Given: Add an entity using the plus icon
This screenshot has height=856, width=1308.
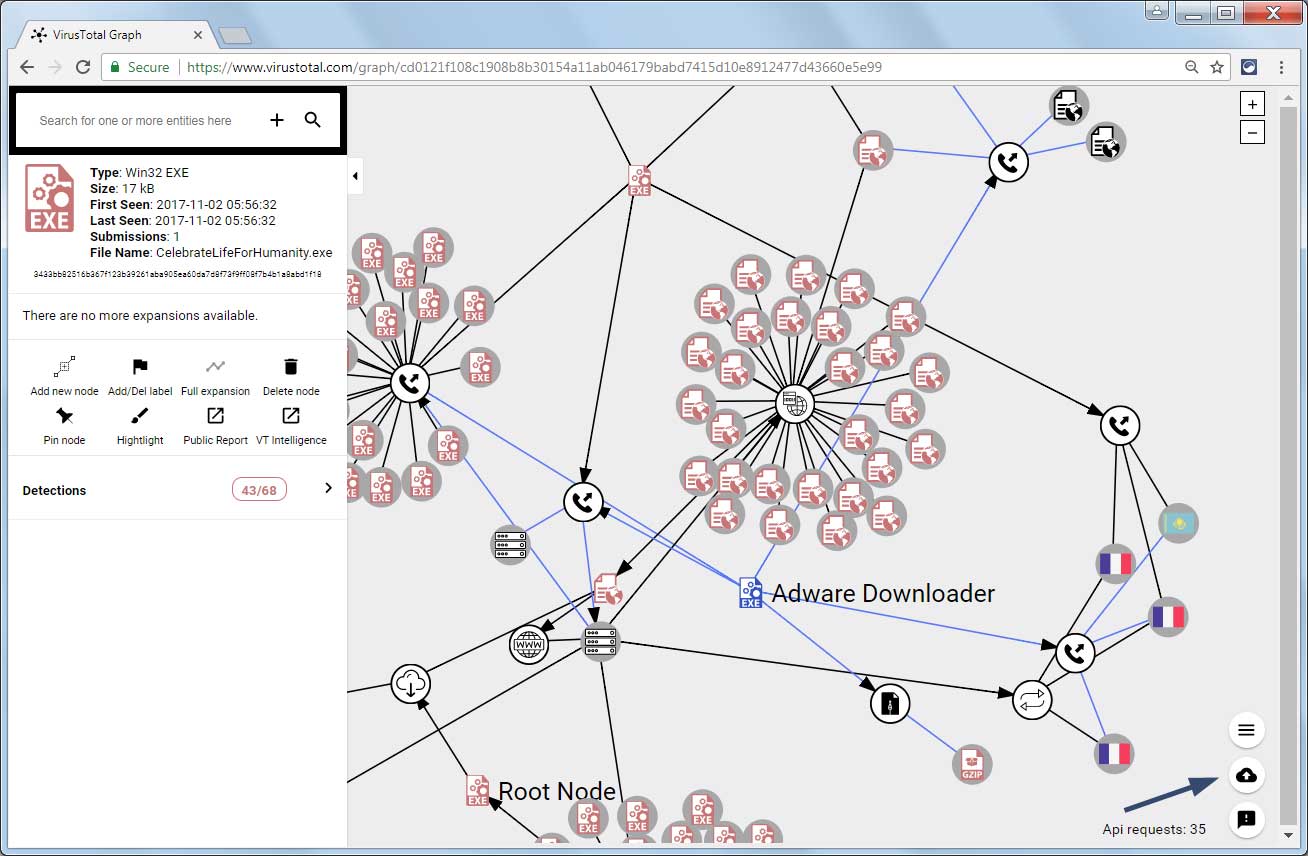Looking at the screenshot, I should pyautogui.click(x=277, y=119).
